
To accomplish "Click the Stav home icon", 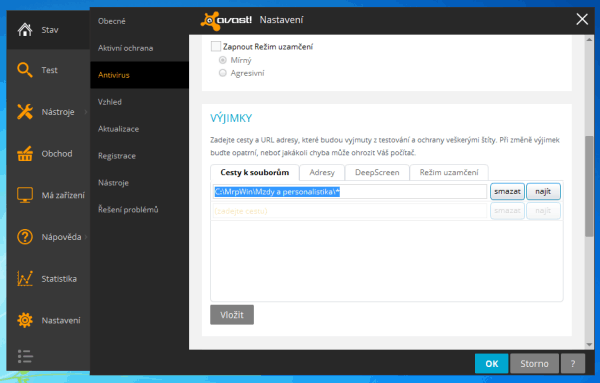I will click(x=25, y=30).
